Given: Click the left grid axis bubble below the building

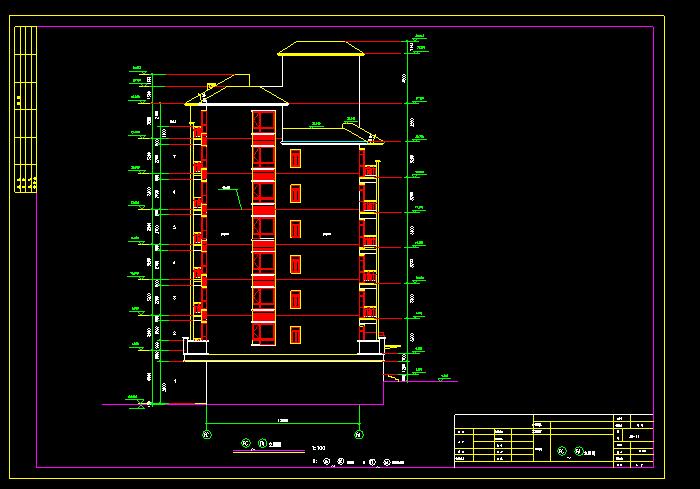Looking at the screenshot, I should [x=206, y=435].
